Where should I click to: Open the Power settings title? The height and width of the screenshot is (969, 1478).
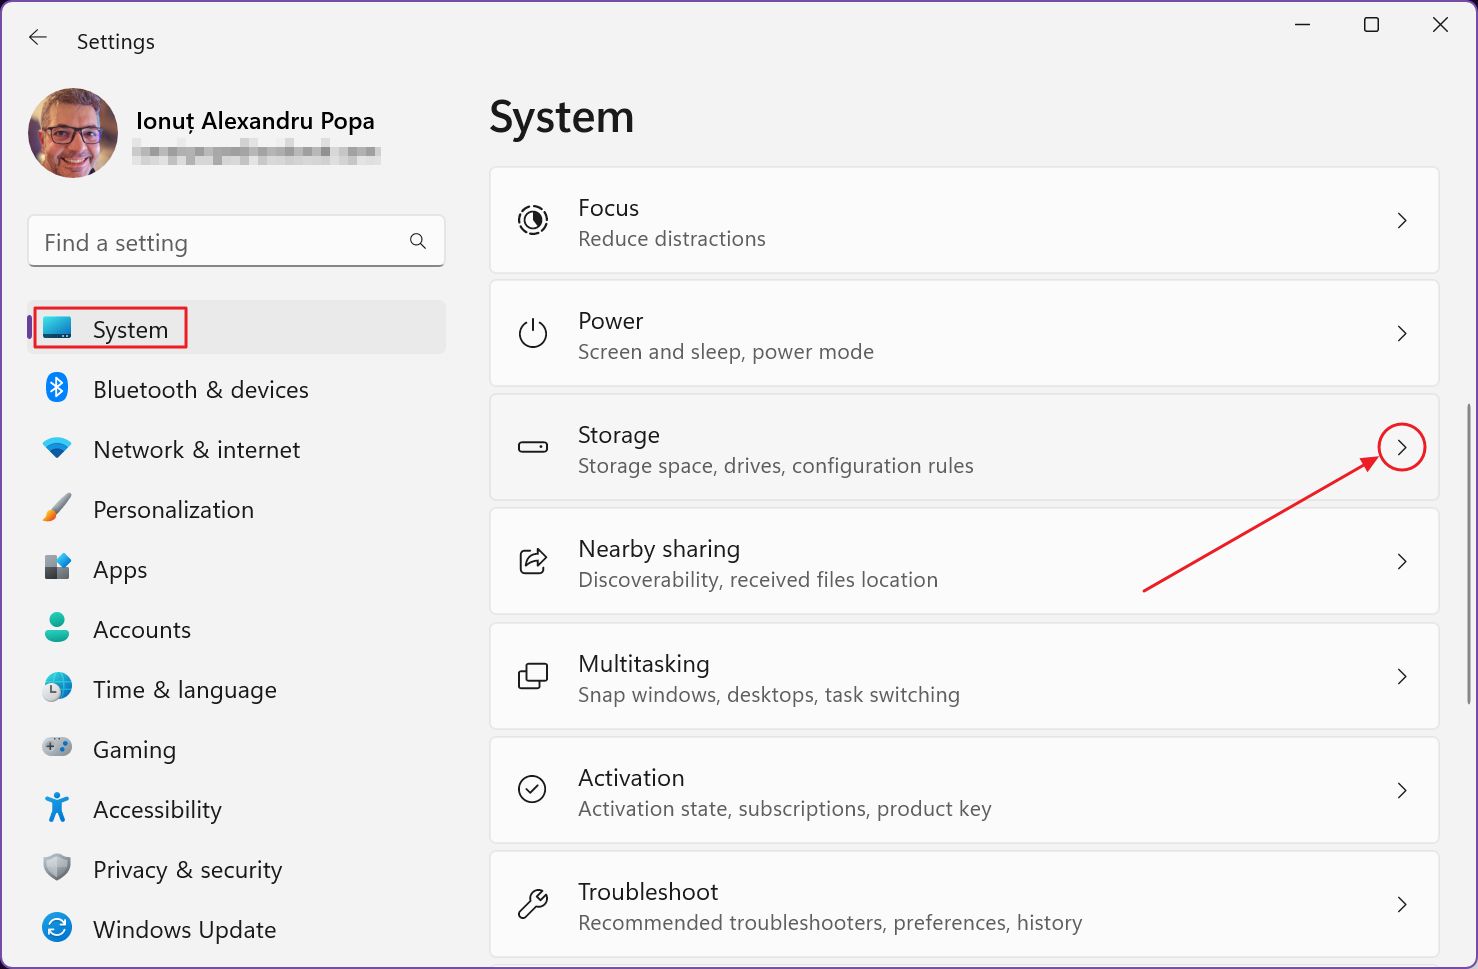click(x=610, y=320)
